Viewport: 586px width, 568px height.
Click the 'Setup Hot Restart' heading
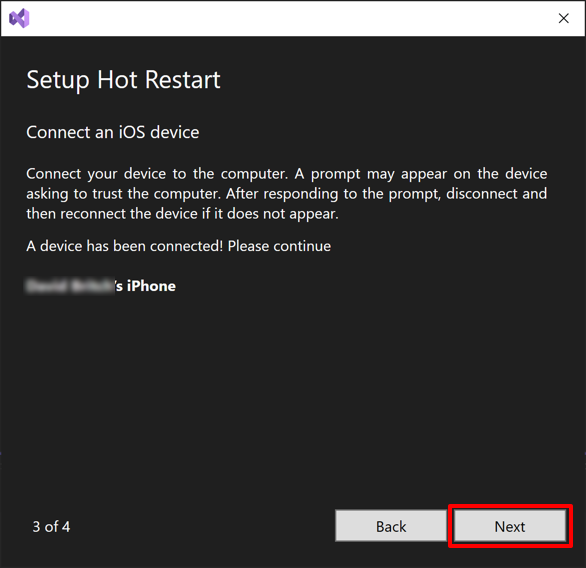point(123,80)
